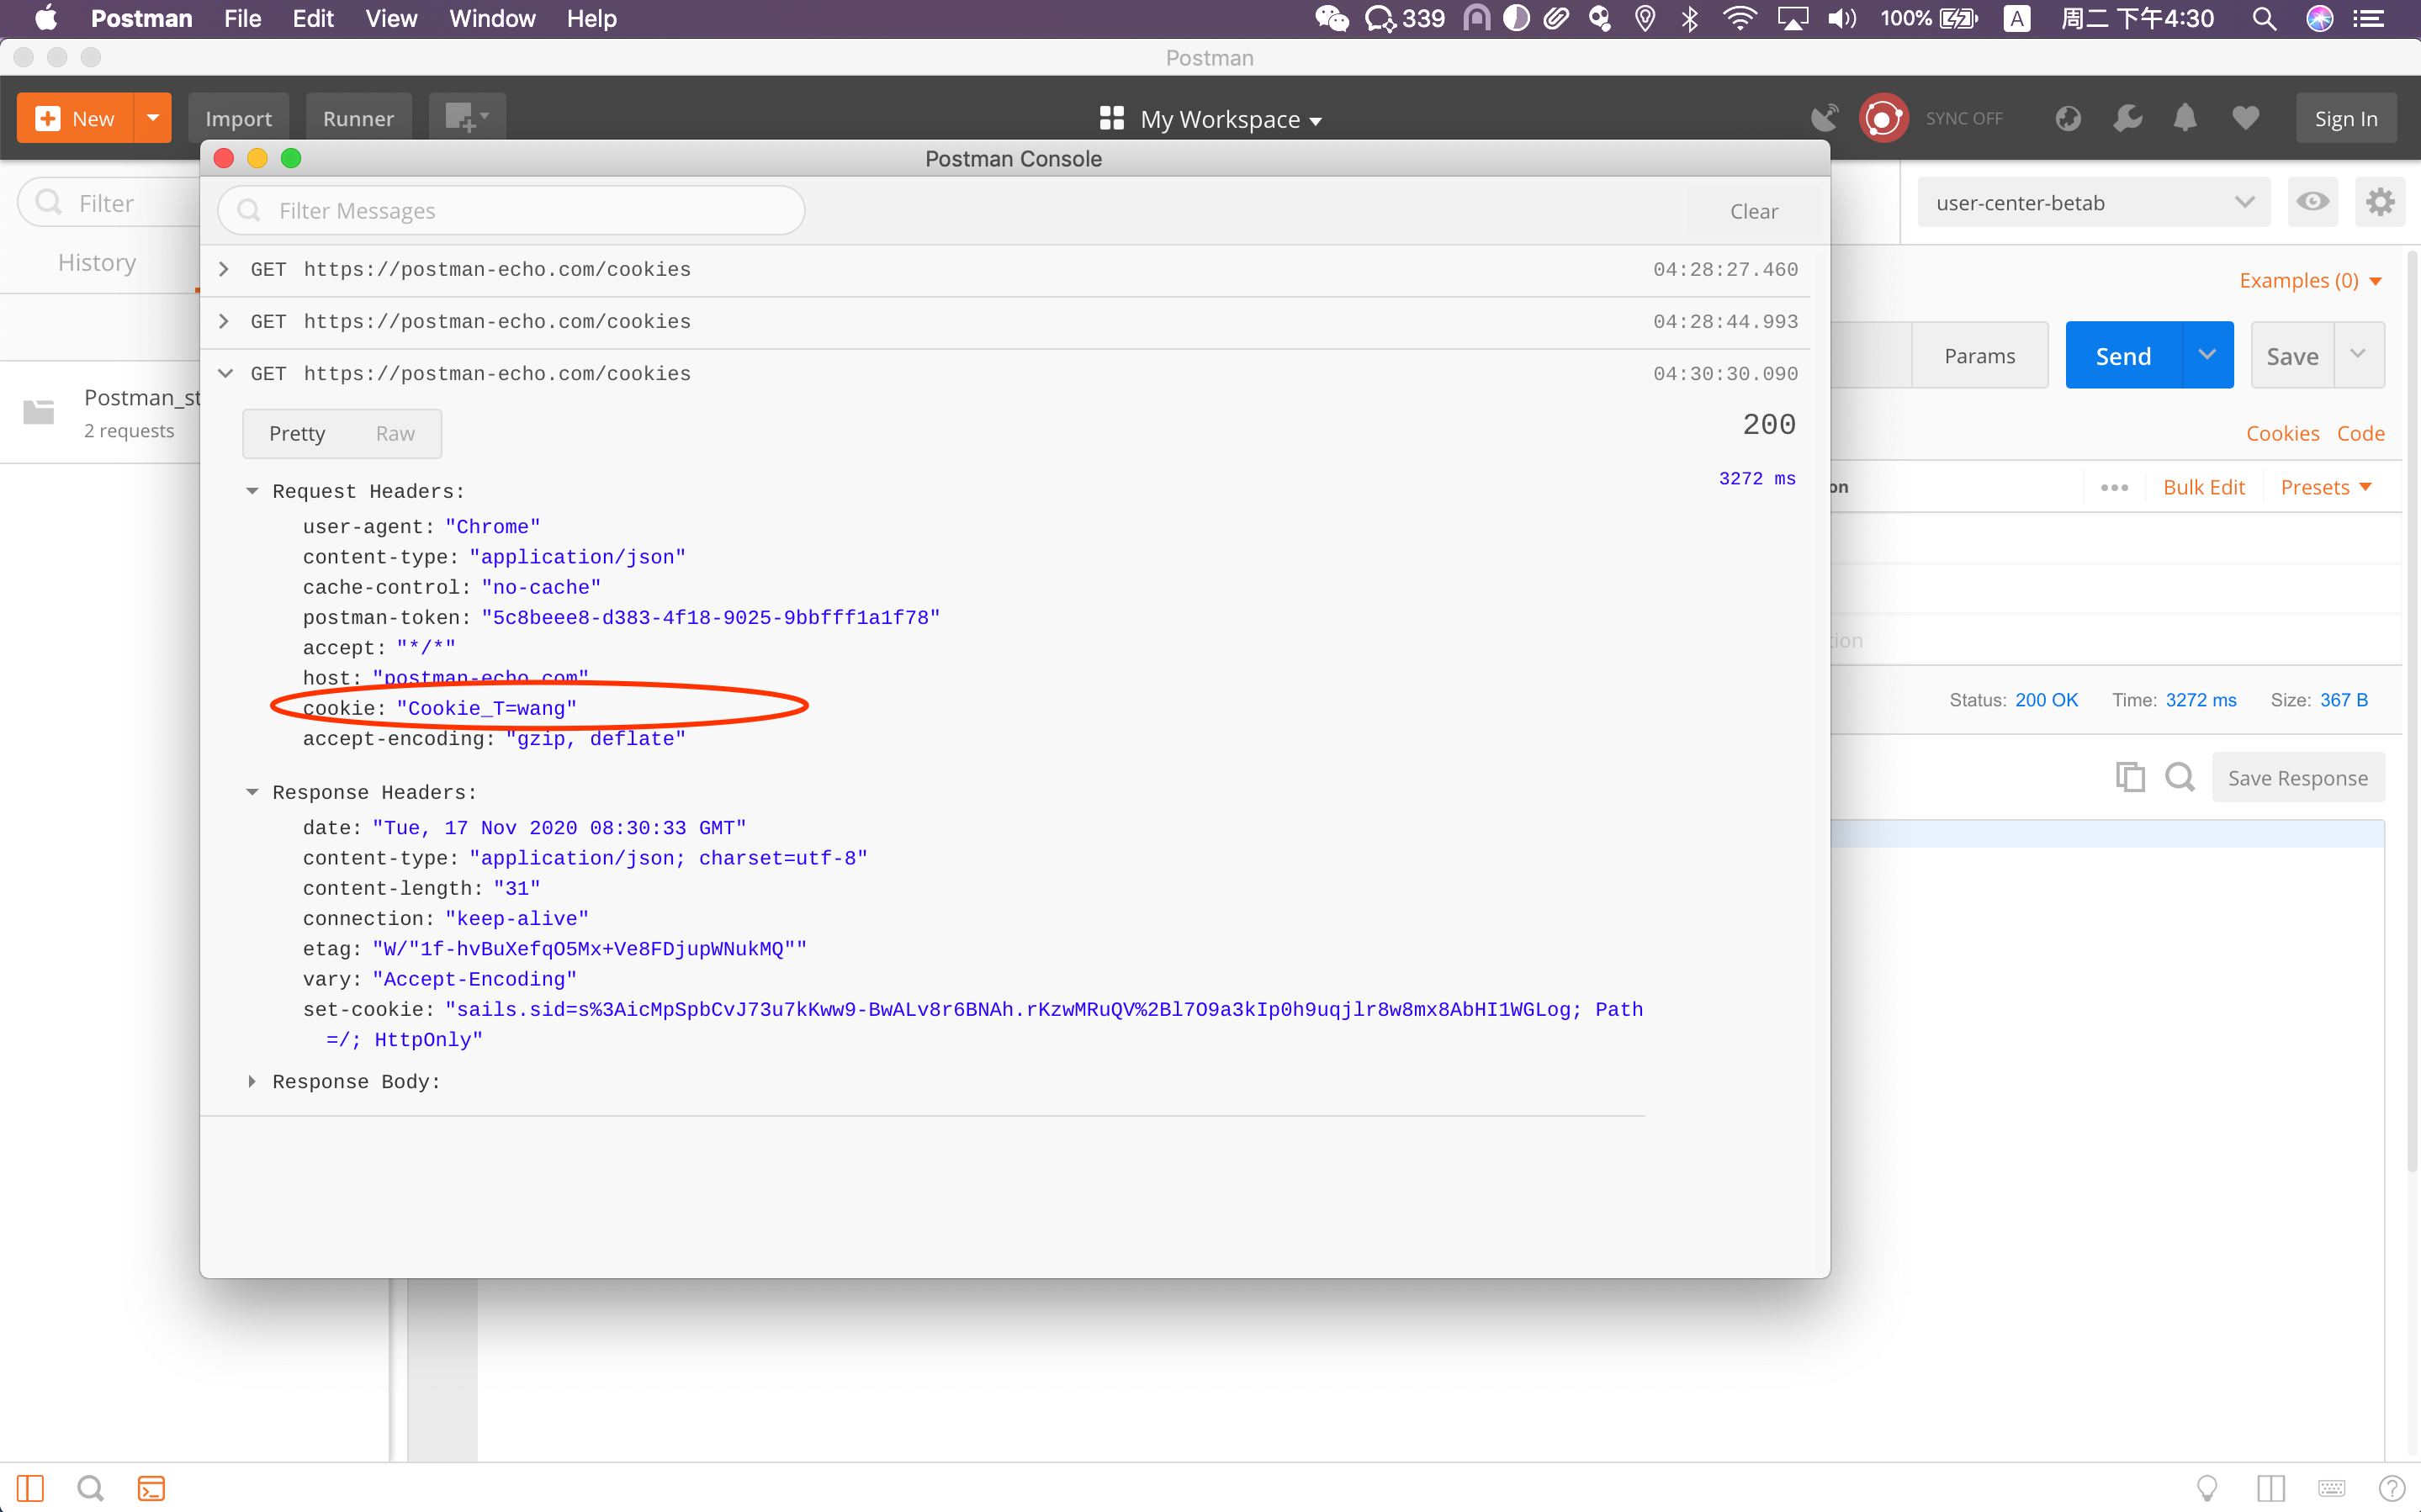Click the WeChat icon in macOS menu bar
The height and width of the screenshot is (1512, 2421).
(x=1331, y=19)
